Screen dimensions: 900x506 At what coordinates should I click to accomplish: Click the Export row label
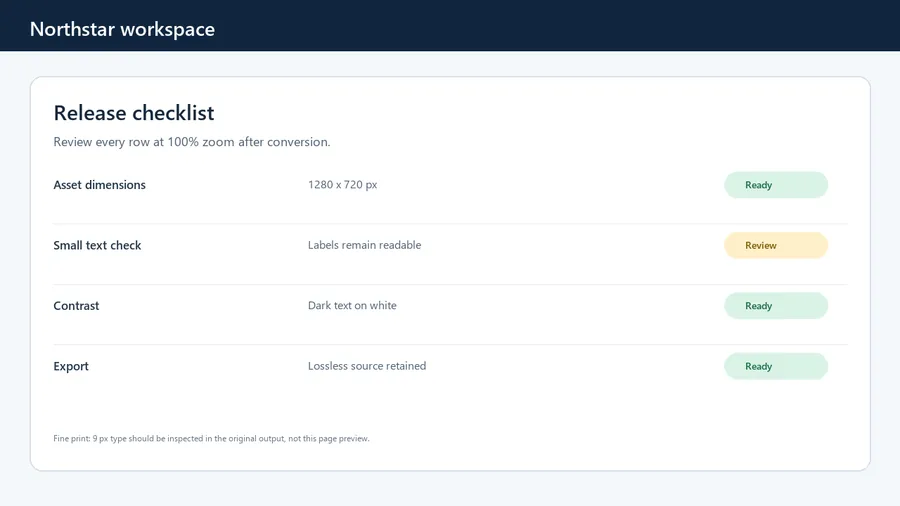(71, 366)
